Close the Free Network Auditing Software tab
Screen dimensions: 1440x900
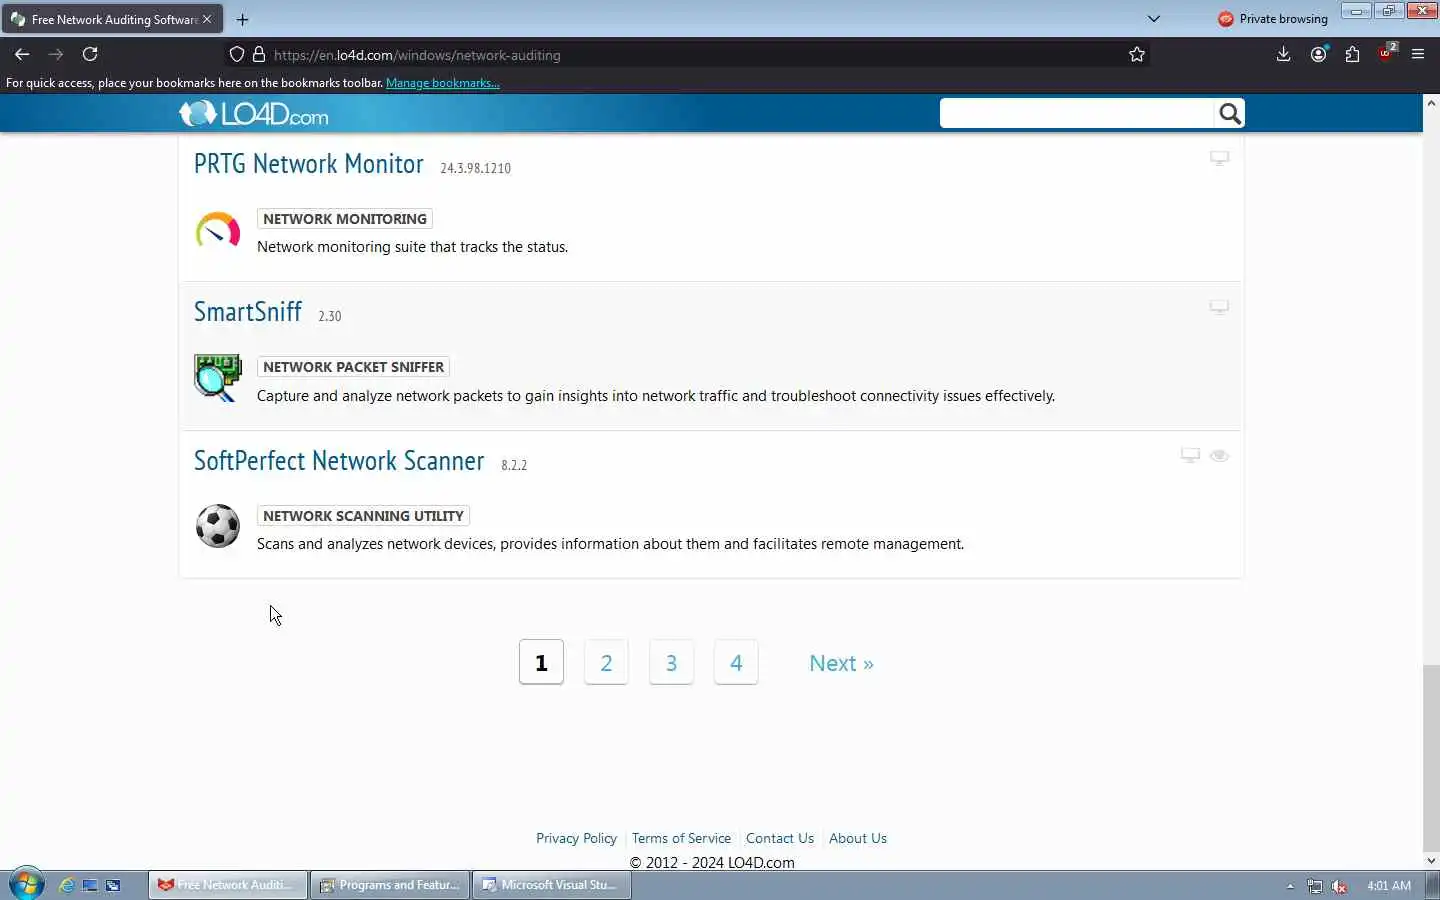pos(207,19)
